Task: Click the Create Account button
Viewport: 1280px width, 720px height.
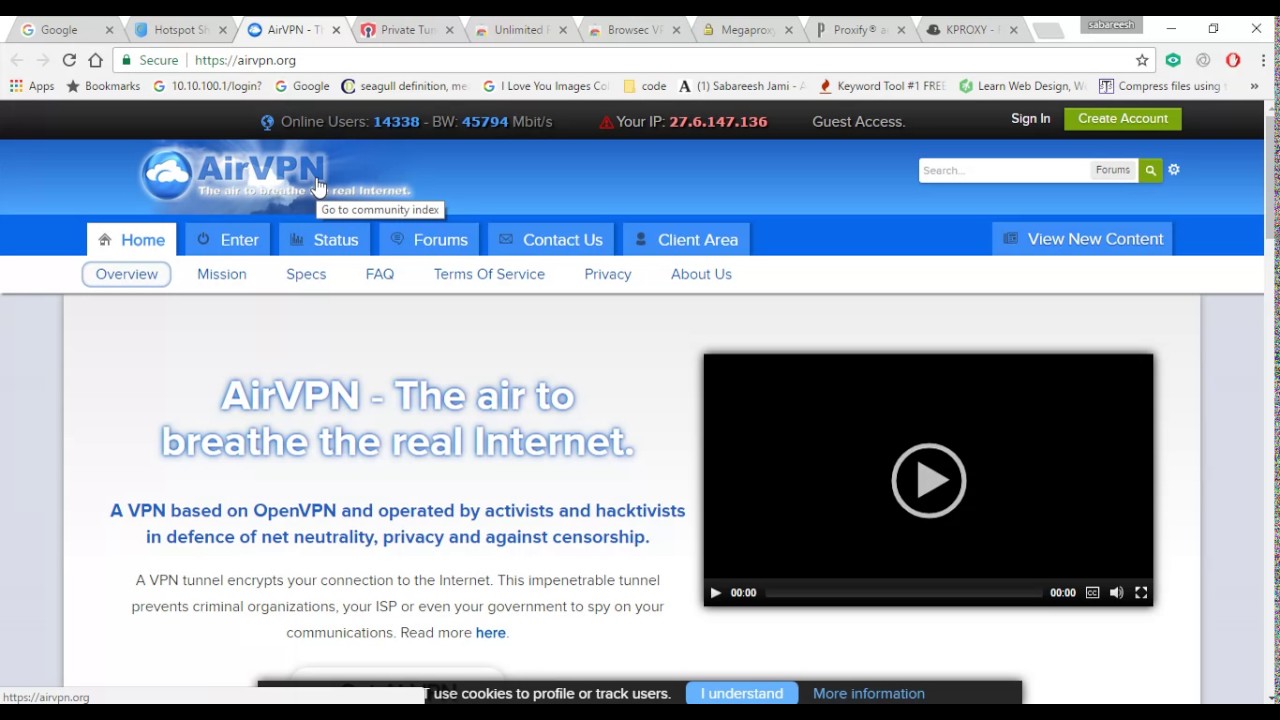Action: pyautogui.click(x=1123, y=118)
